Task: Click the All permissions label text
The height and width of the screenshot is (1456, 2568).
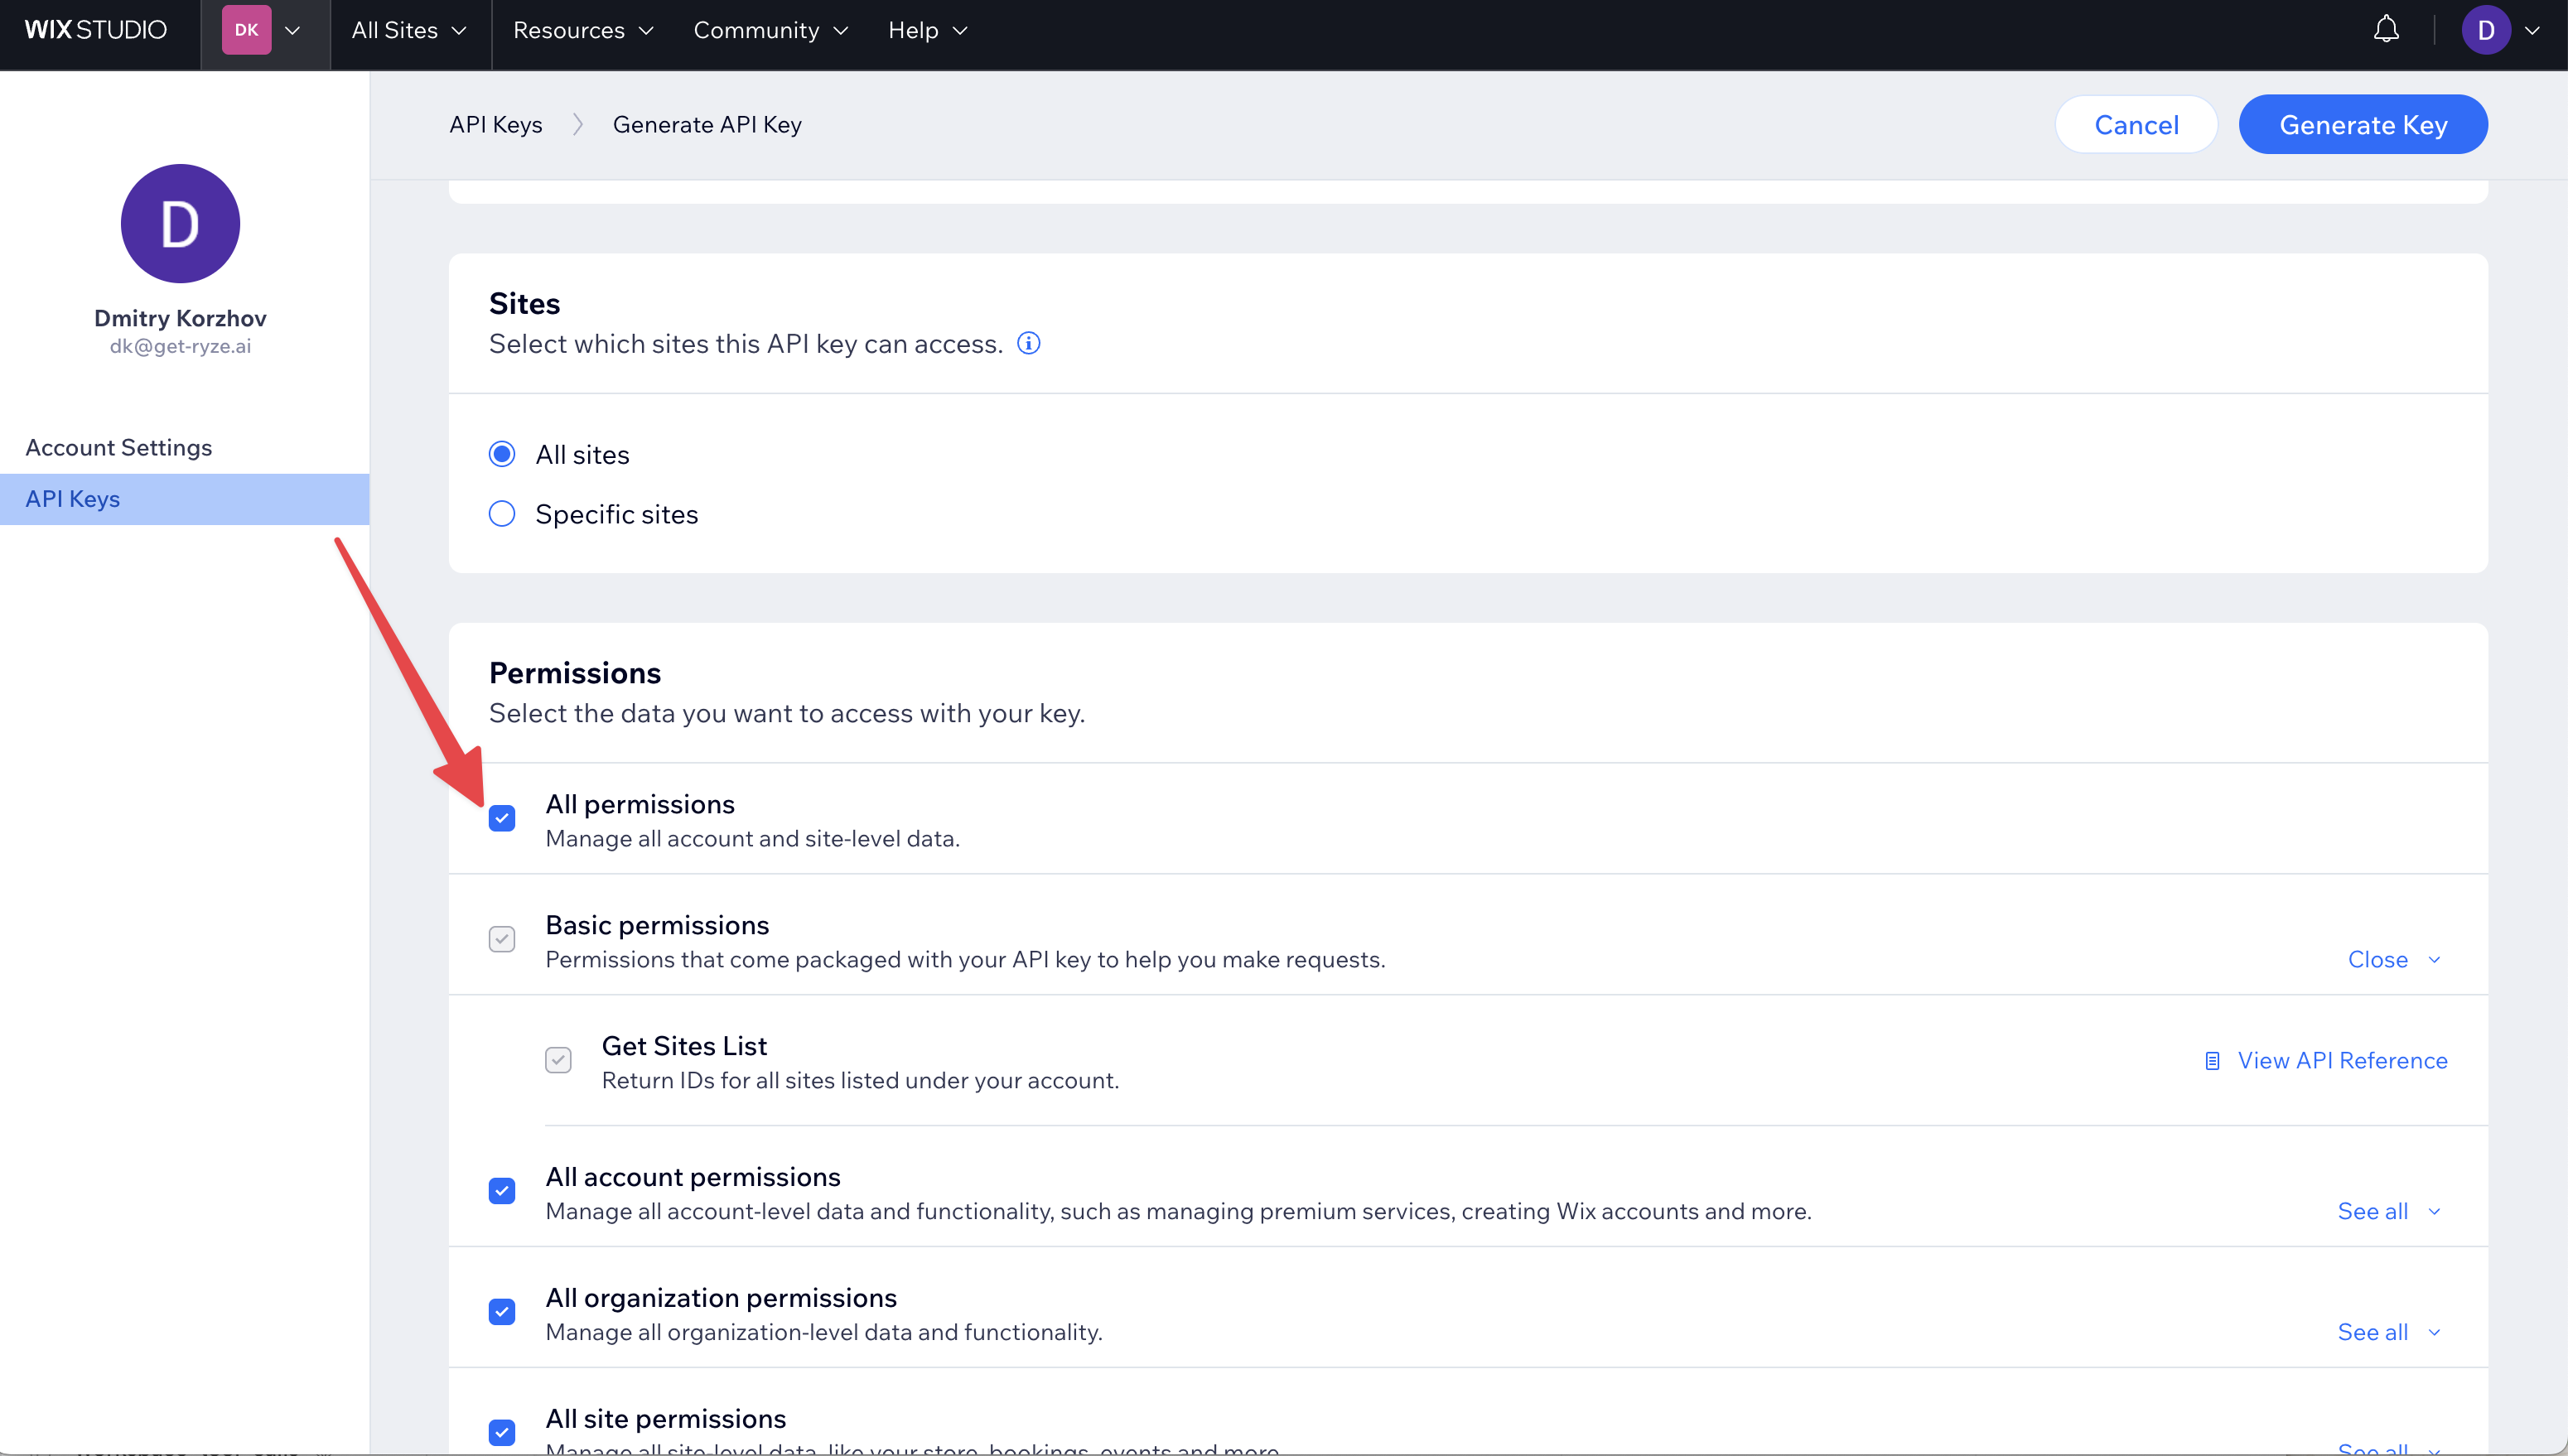Action: (640, 804)
